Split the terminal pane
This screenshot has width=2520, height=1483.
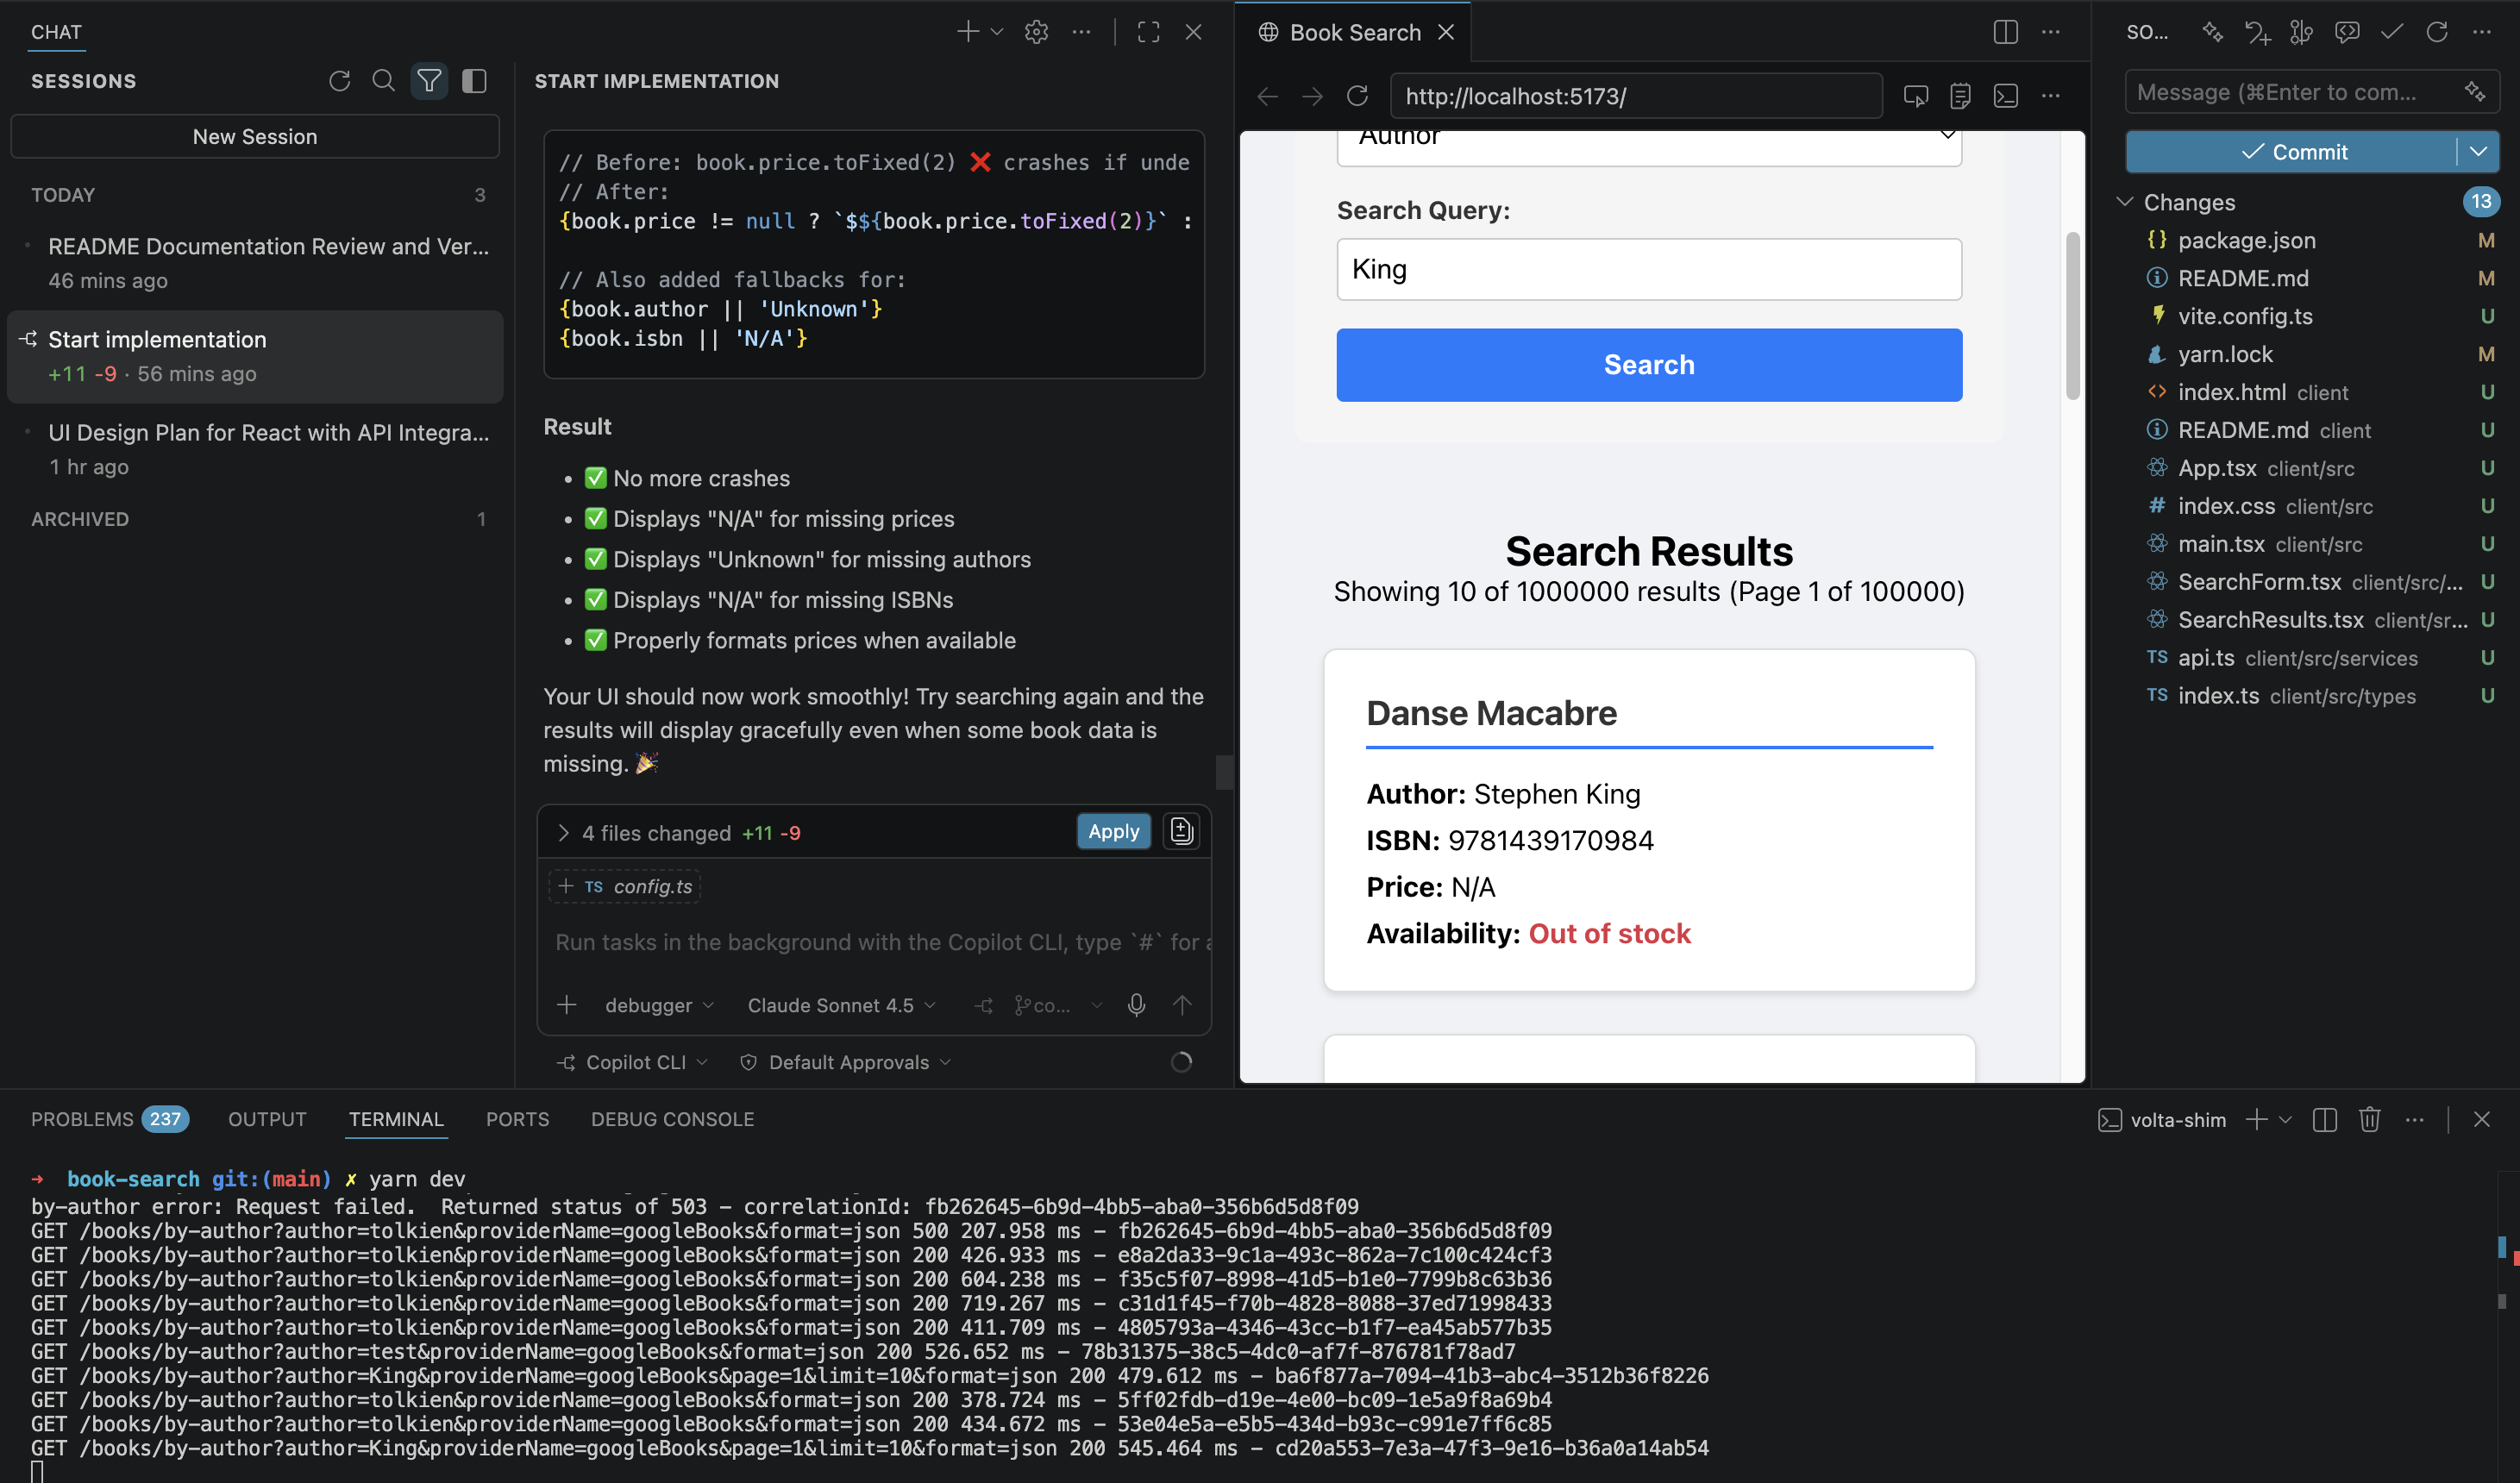click(2324, 1120)
